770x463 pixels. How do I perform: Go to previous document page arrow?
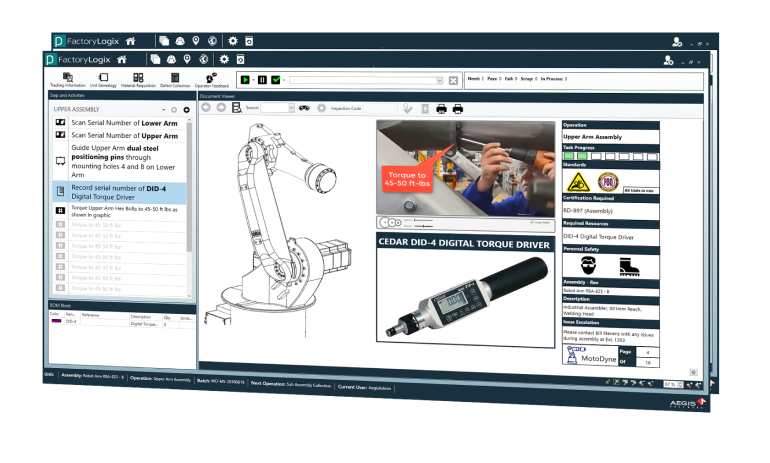206,107
